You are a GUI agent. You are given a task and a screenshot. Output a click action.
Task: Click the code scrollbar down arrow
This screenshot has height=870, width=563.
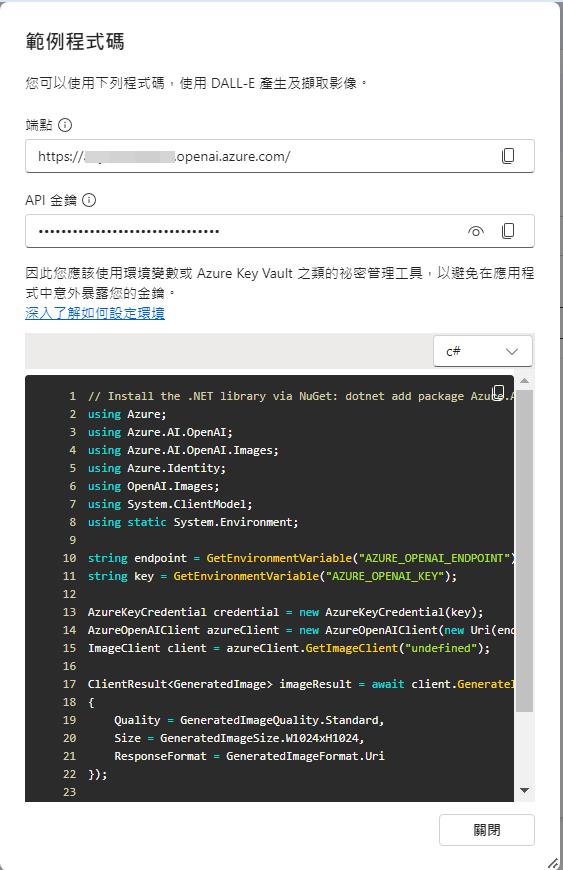pyautogui.click(x=524, y=790)
